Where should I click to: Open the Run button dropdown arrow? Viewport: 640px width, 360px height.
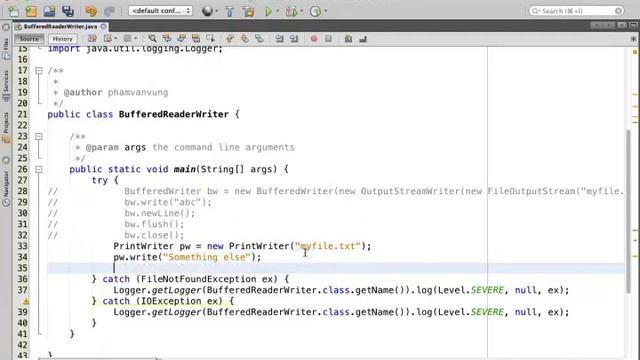(278, 11)
